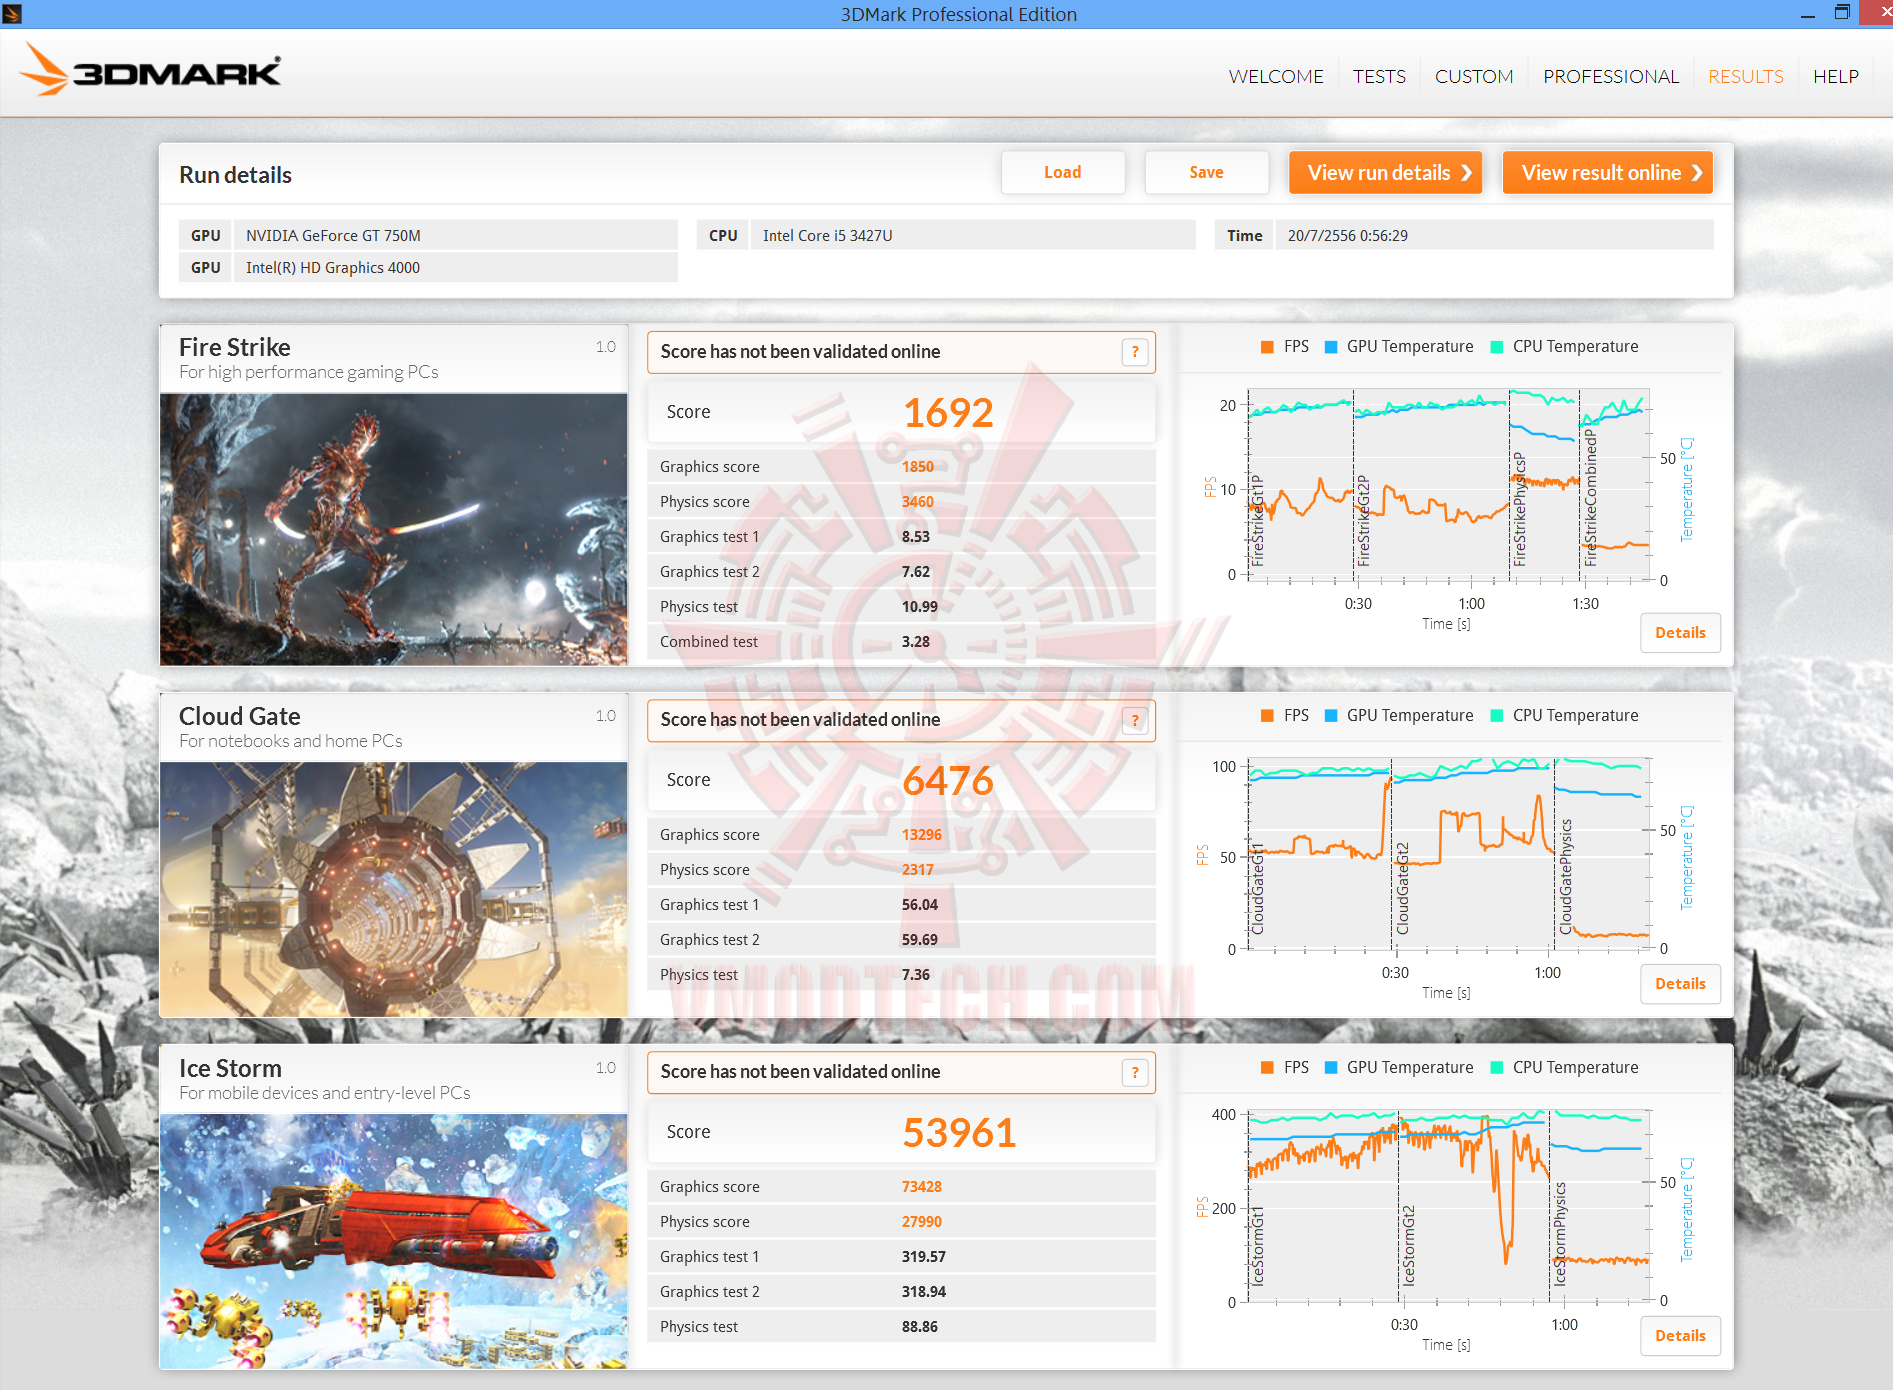Click GPU Temperature legend swatch in Ice Storm chart
This screenshot has width=1893, height=1390.
point(1331,1068)
